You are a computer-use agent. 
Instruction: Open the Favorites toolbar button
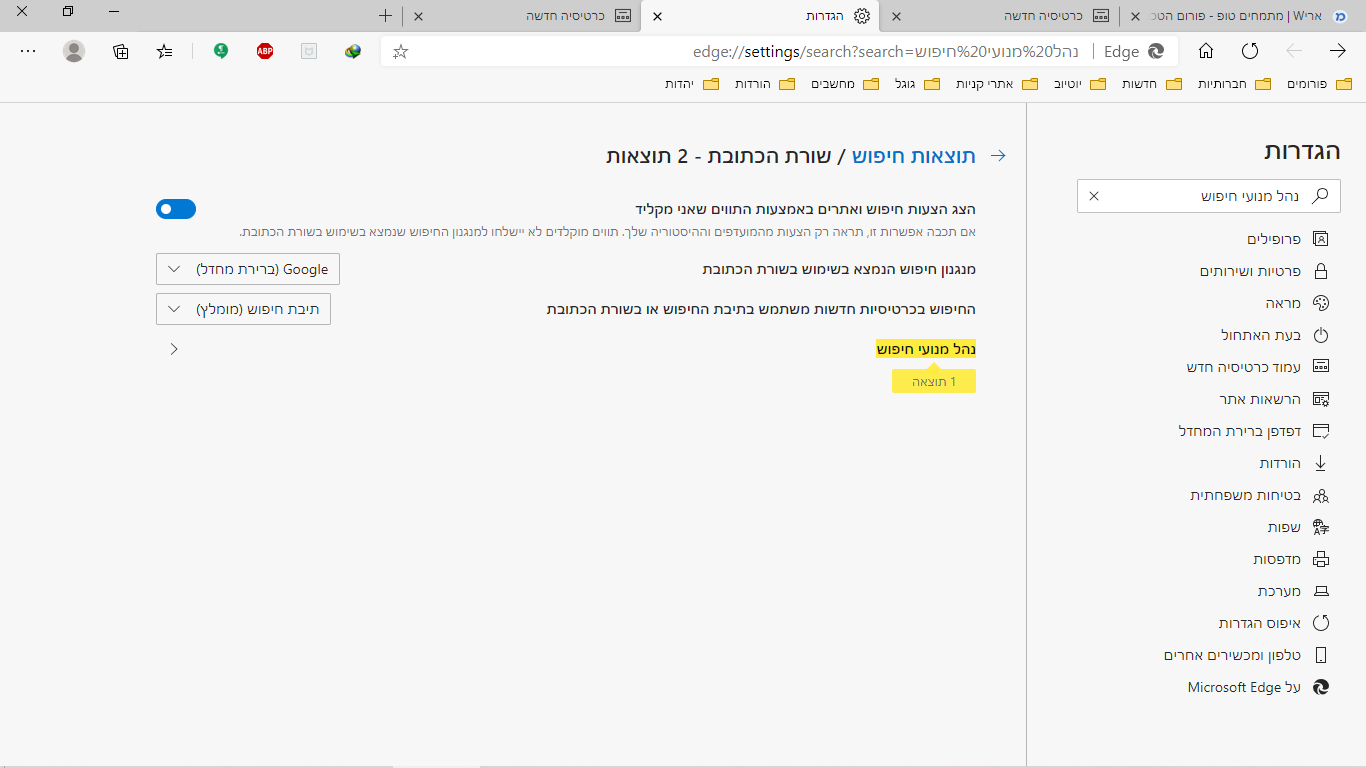[165, 51]
